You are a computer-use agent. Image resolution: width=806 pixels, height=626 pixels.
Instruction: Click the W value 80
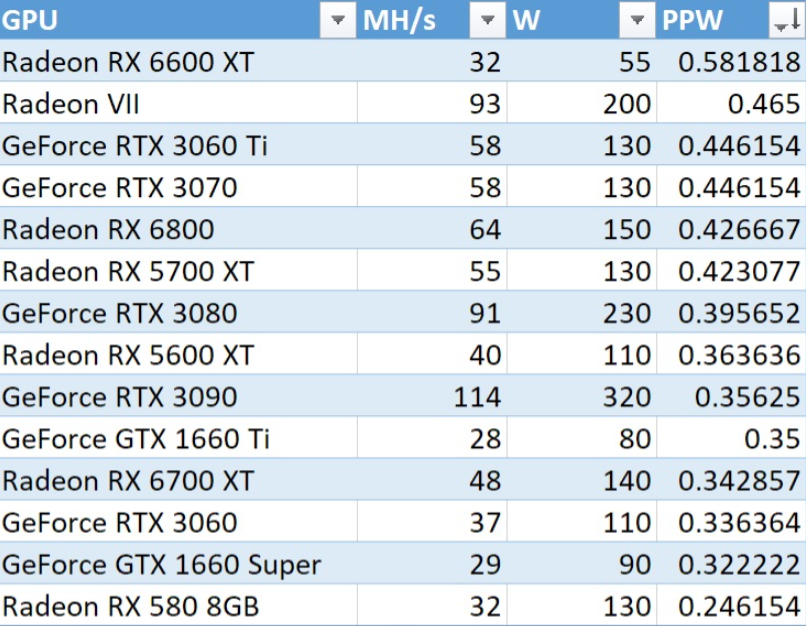click(x=635, y=438)
